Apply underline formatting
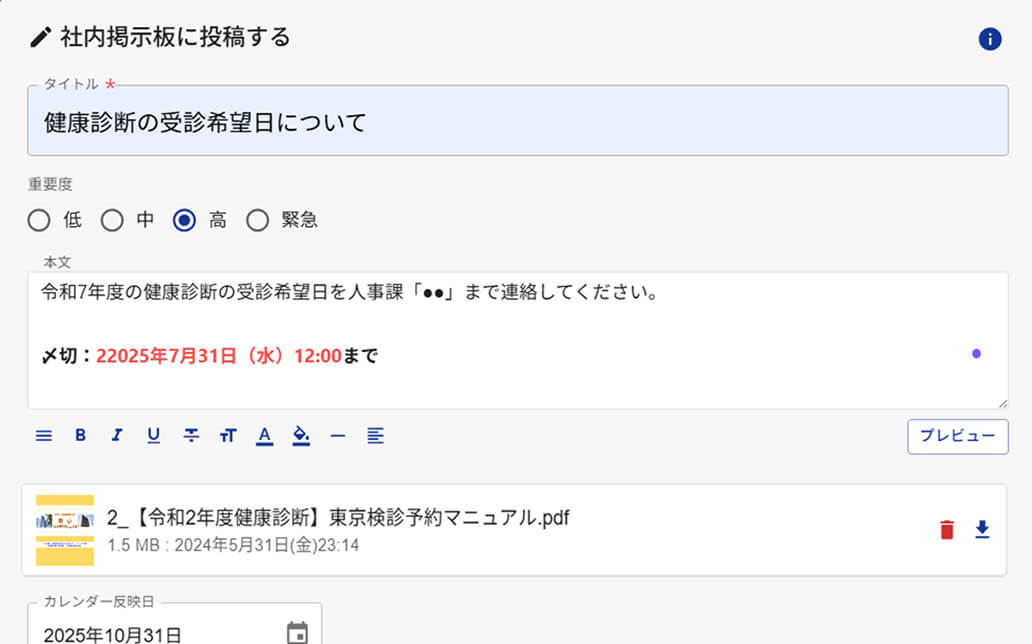Image resolution: width=1032 pixels, height=644 pixels. (x=153, y=435)
